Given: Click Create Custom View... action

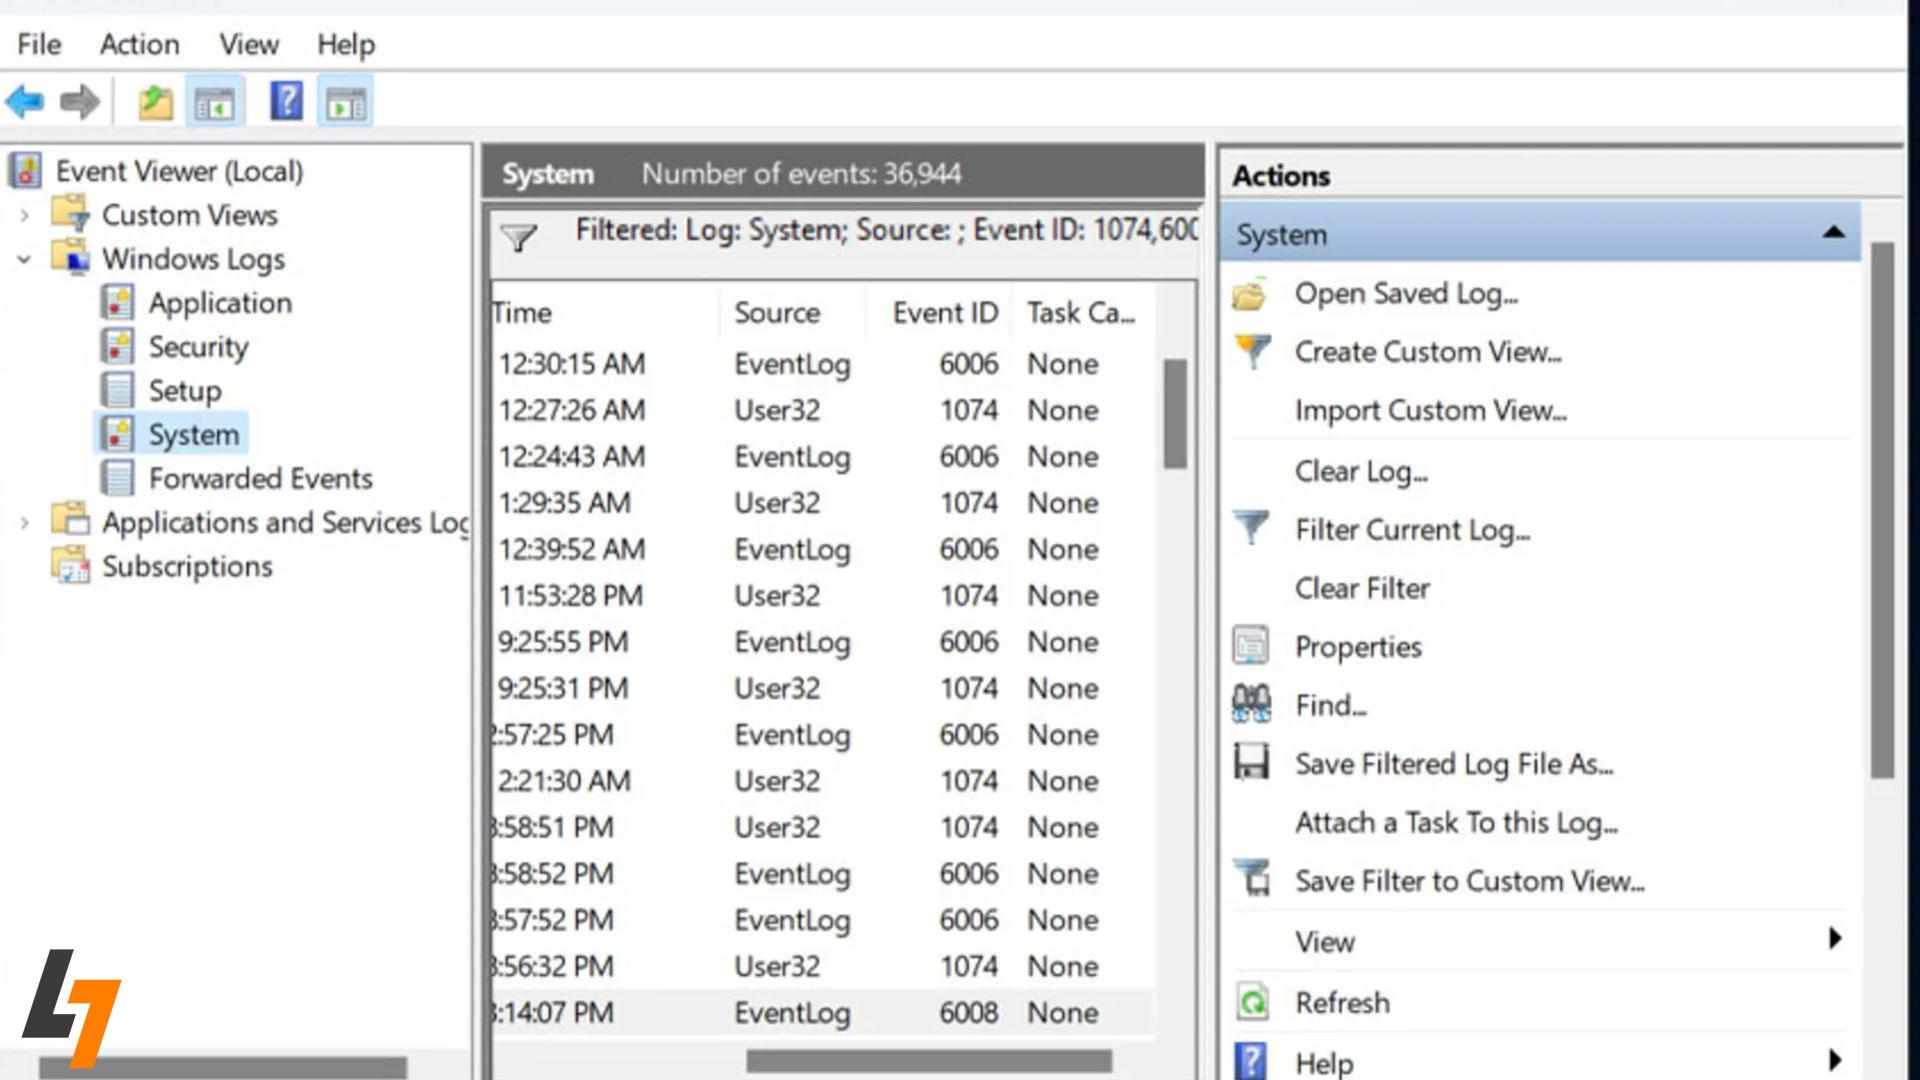Looking at the screenshot, I should [1428, 352].
